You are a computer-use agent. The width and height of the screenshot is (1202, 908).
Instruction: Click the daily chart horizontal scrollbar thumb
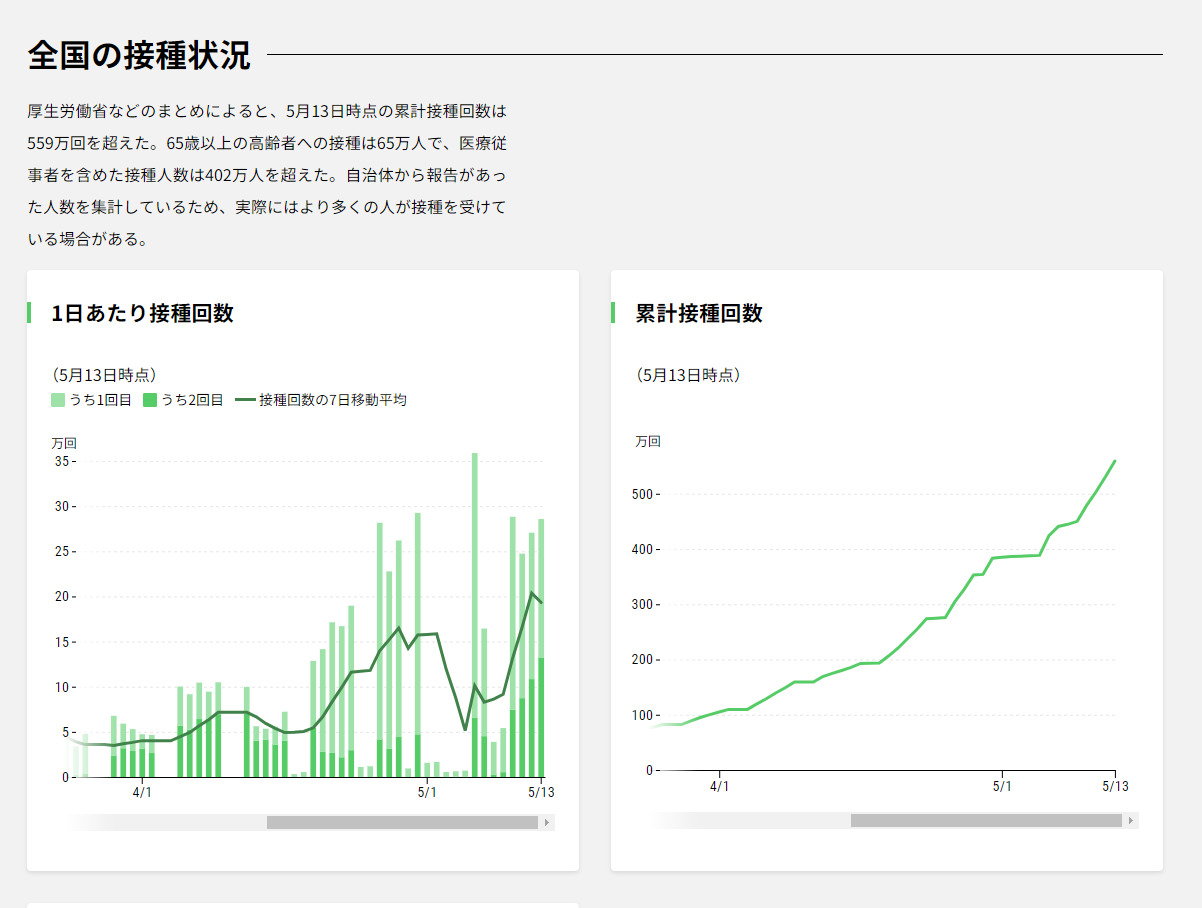(x=402, y=822)
